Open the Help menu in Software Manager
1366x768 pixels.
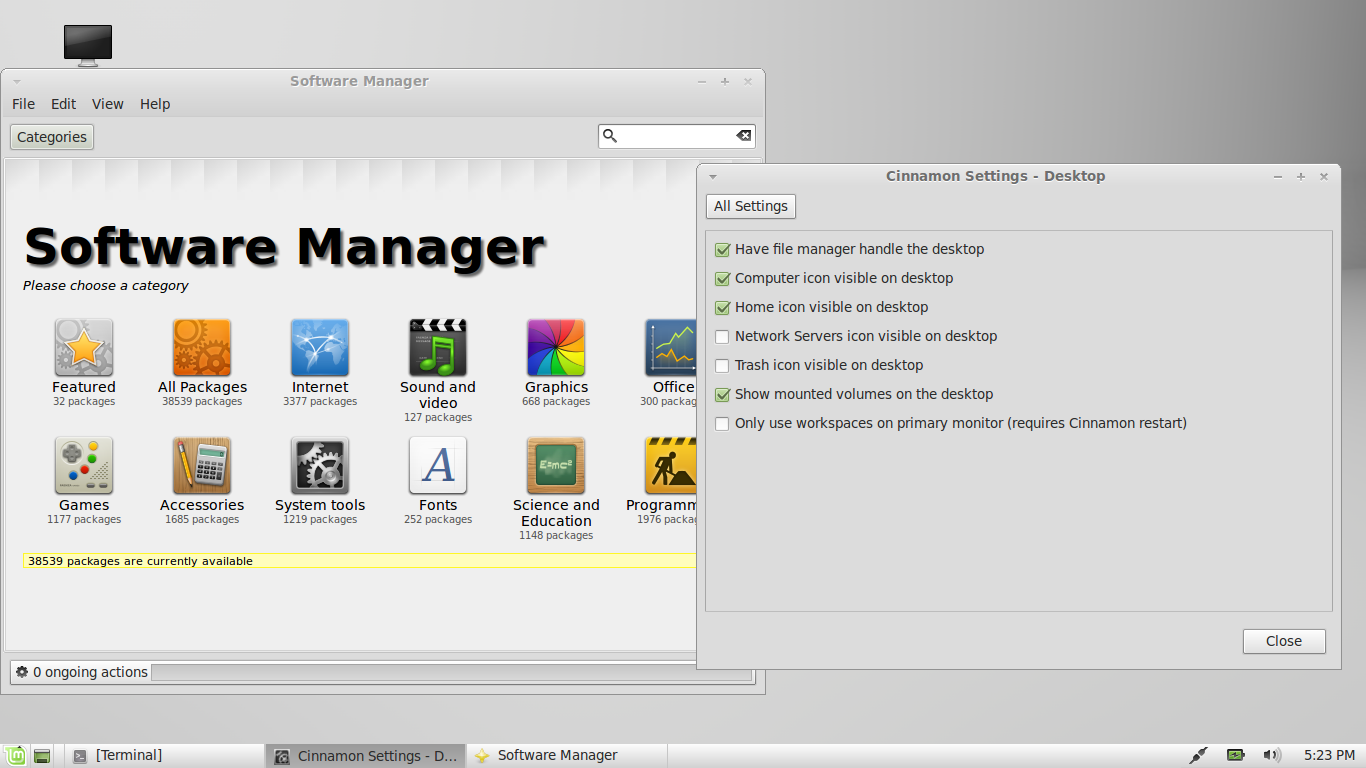[155, 104]
